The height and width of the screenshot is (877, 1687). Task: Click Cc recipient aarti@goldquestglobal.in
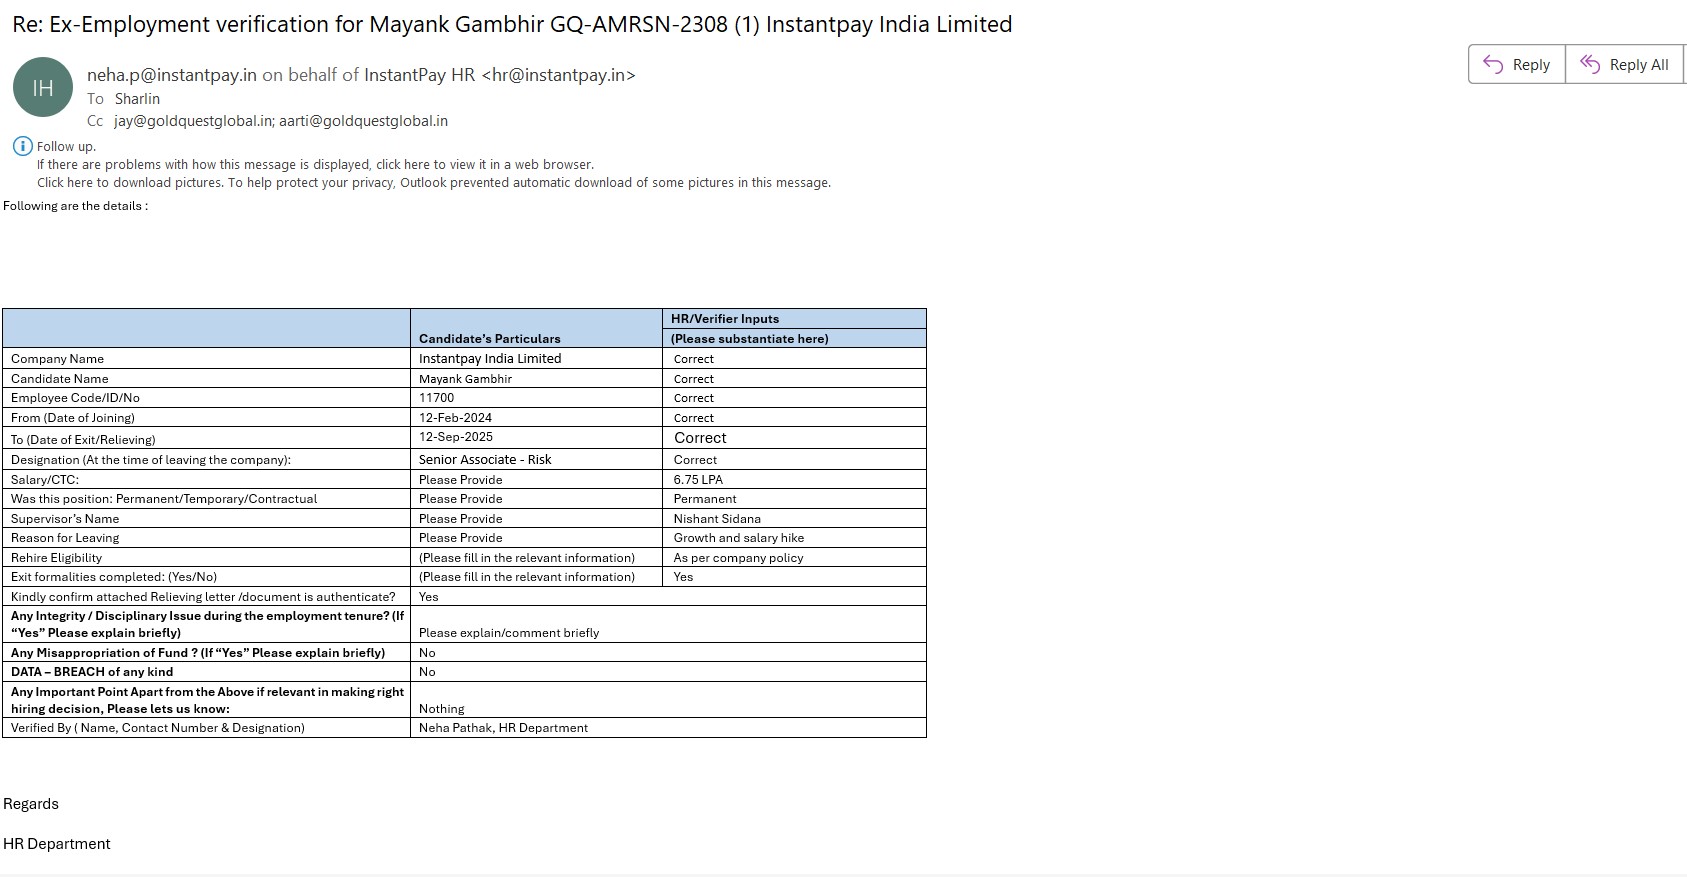tap(364, 121)
